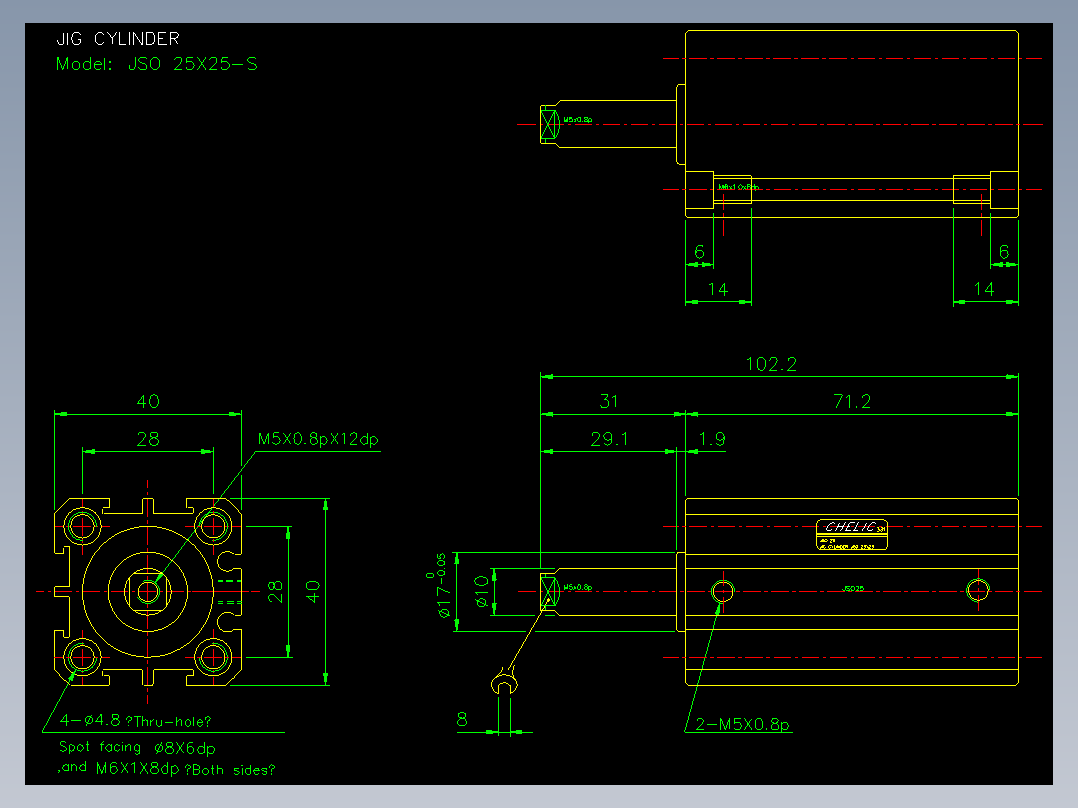Click the center threaded bore in front view
Screen dimensions: 1078x808
(148, 591)
